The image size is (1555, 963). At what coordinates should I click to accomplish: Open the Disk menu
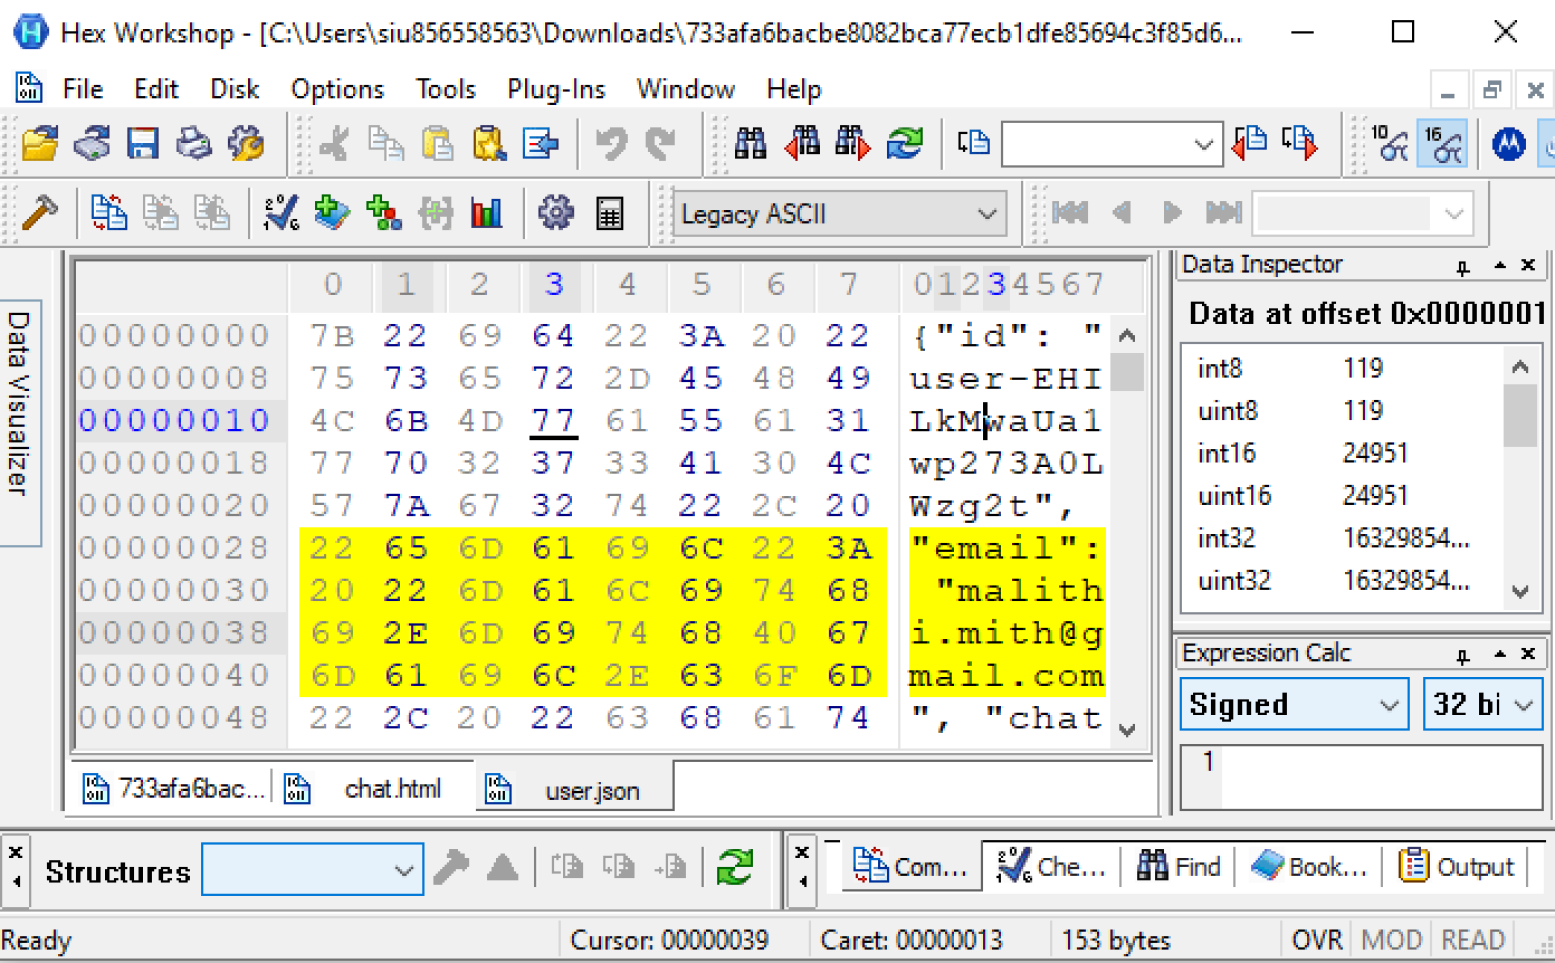(234, 89)
